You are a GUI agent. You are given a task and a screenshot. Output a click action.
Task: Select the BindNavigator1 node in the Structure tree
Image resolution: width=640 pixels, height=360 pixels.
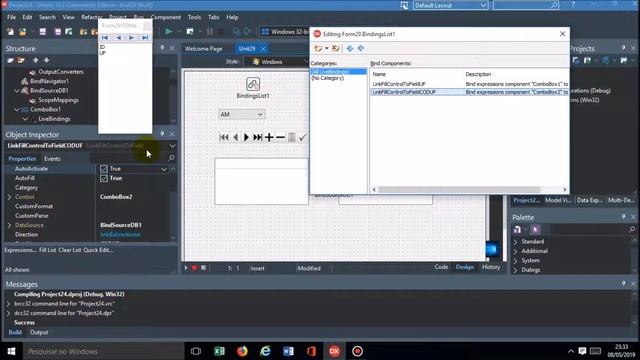click(49, 81)
